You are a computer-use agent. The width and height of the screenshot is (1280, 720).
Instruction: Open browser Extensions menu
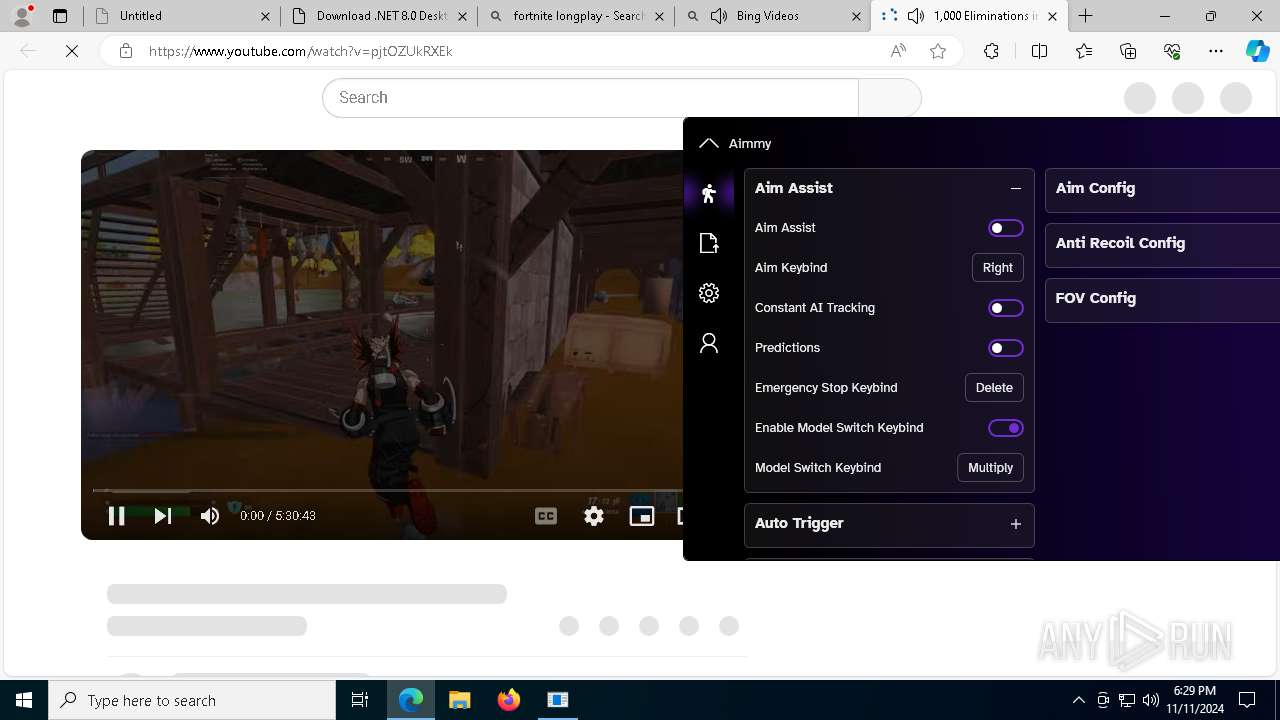pyautogui.click(x=991, y=51)
